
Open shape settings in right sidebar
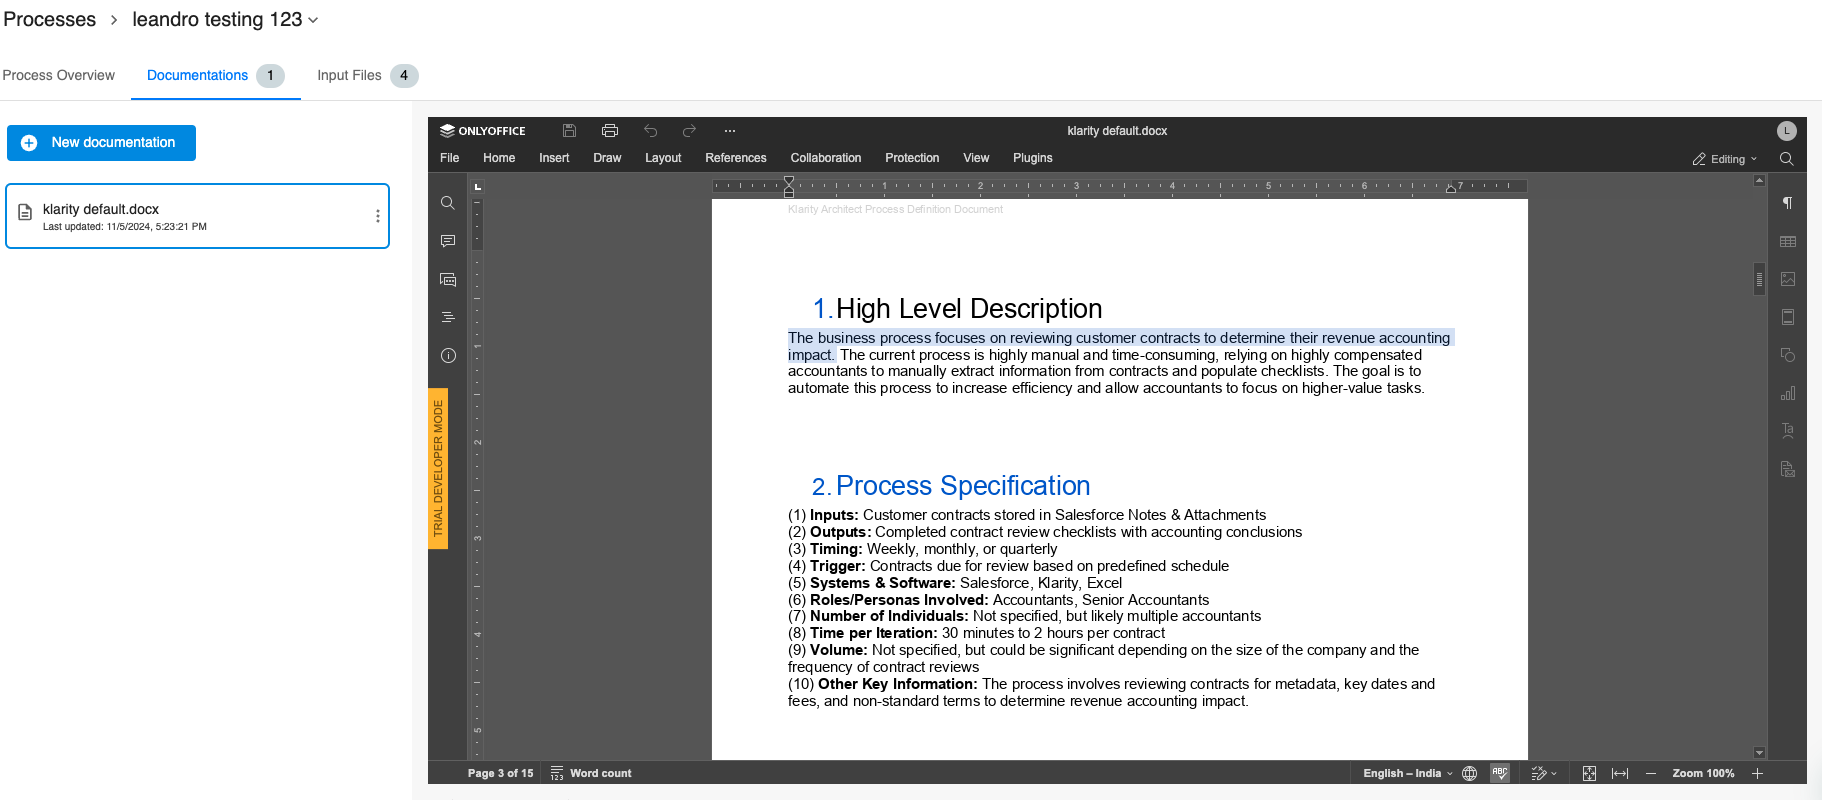click(1788, 355)
